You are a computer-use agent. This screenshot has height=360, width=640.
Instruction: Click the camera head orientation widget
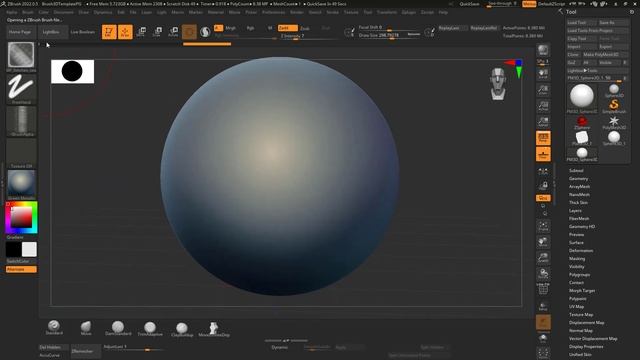[498, 84]
